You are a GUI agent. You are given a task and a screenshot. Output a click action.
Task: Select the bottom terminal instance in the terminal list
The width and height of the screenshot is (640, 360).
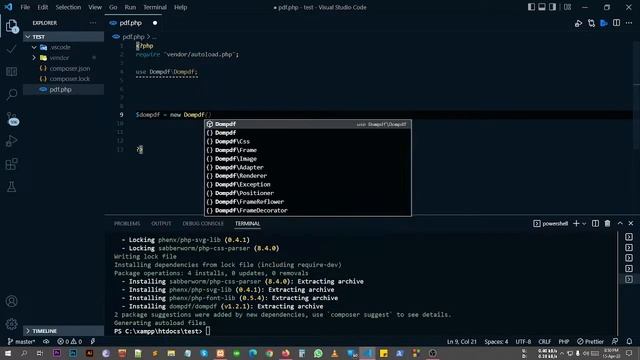pos(629,279)
